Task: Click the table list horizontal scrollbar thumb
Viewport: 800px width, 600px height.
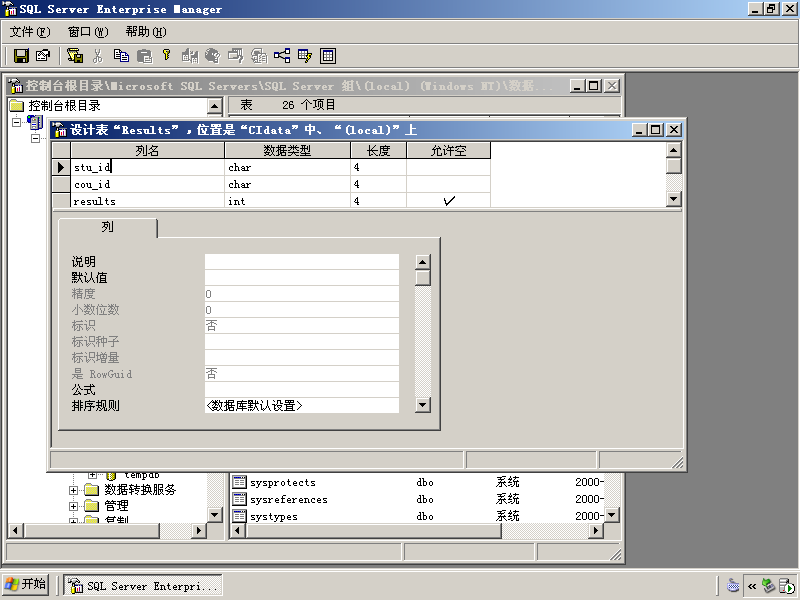Action: pyautogui.click(x=374, y=531)
